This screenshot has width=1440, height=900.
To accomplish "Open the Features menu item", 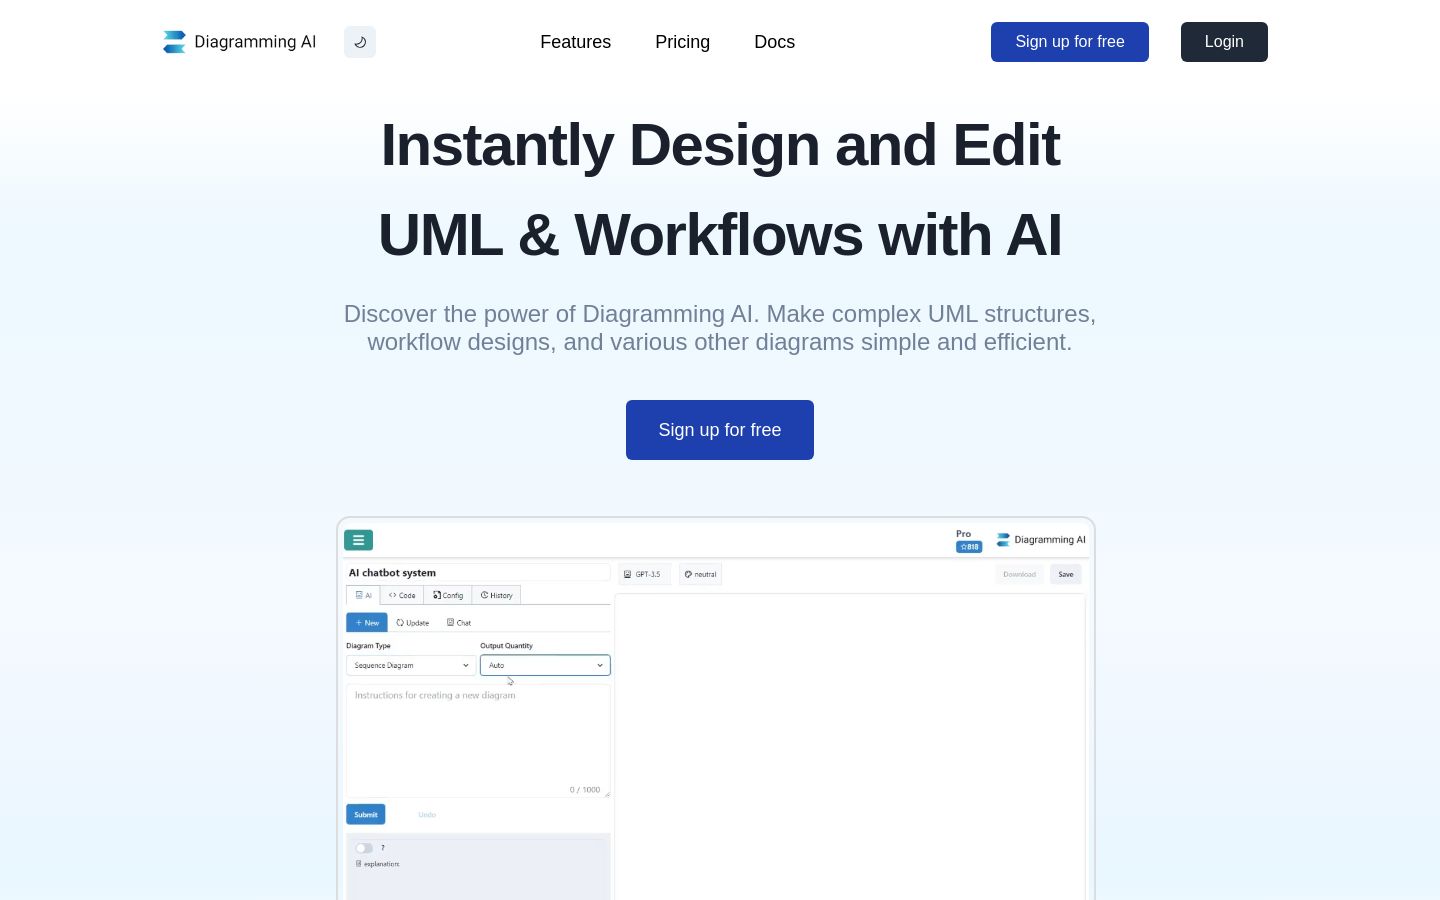I will [x=575, y=42].
